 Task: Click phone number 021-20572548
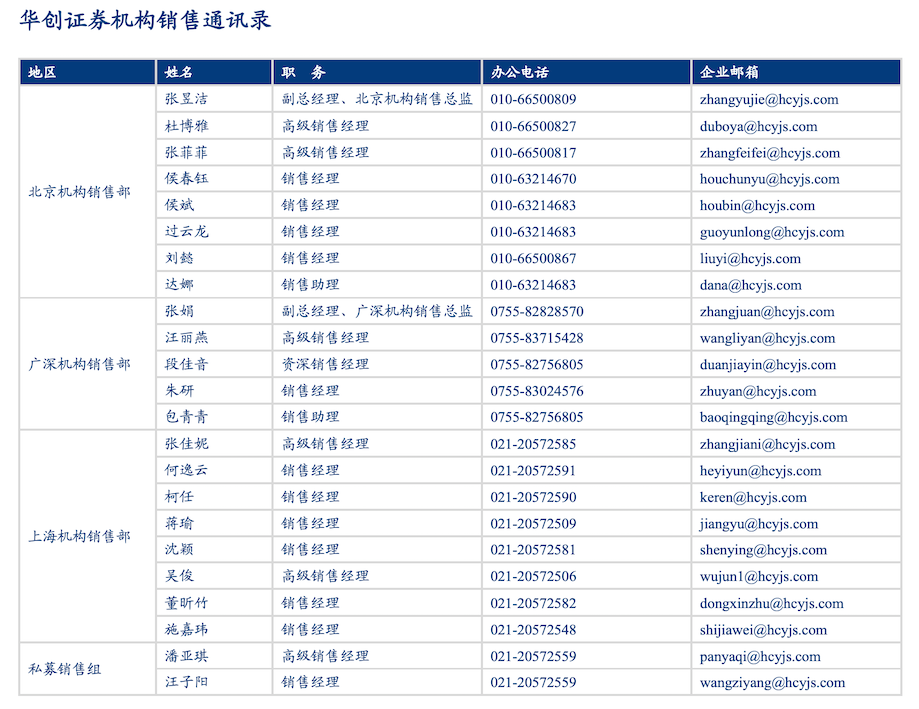[x=533, y=630]
